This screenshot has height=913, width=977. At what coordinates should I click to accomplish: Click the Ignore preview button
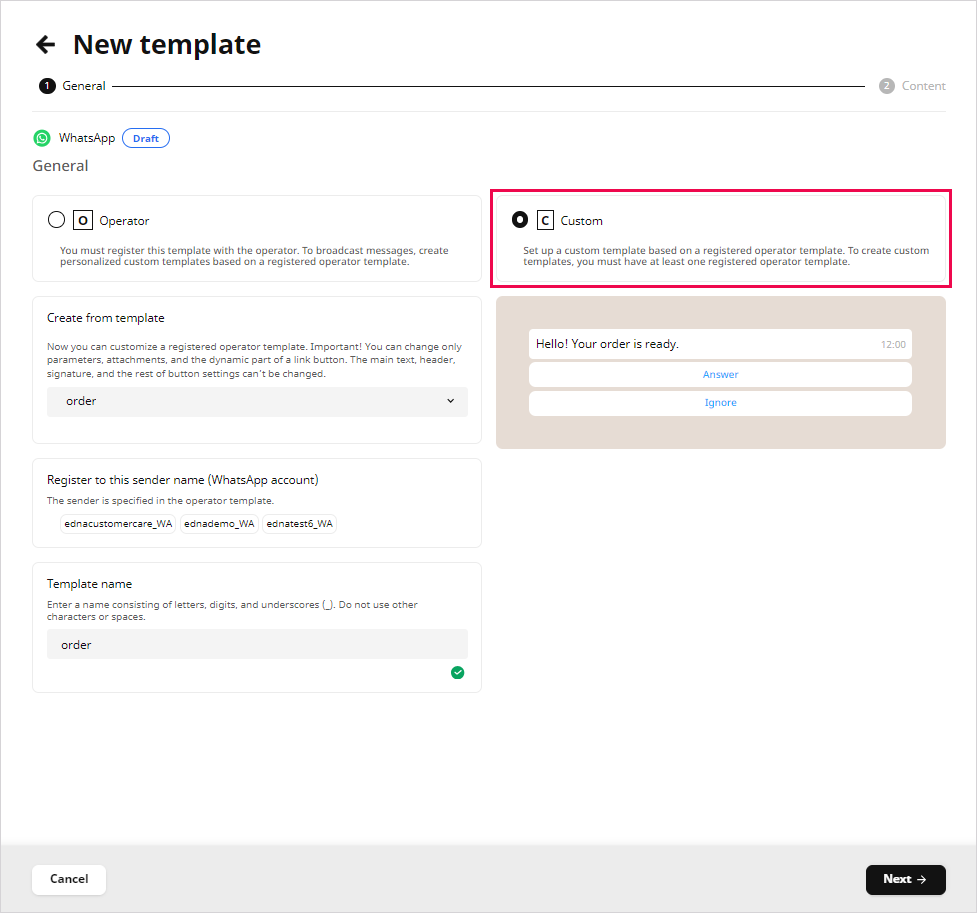[x=720, y=403]
